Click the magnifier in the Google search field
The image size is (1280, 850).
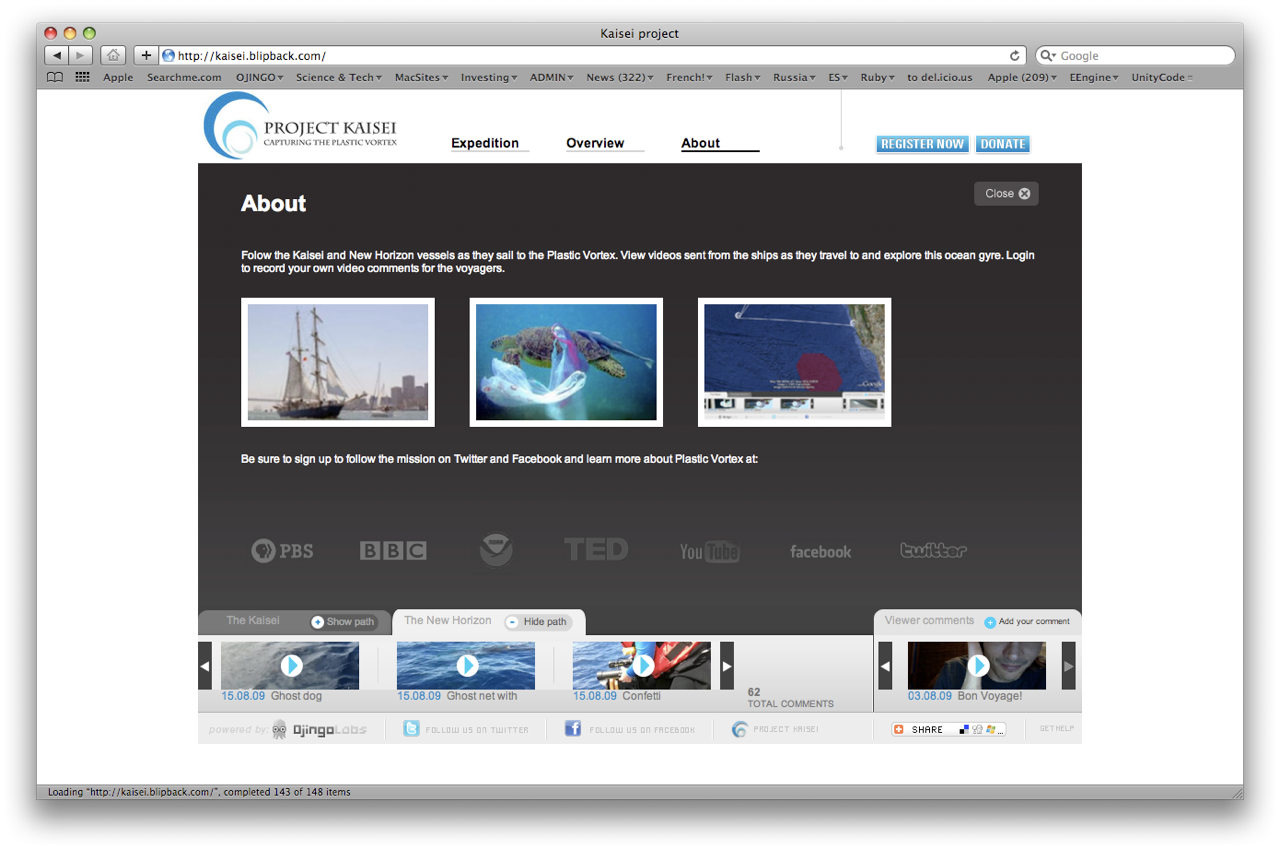point(1048,56)
